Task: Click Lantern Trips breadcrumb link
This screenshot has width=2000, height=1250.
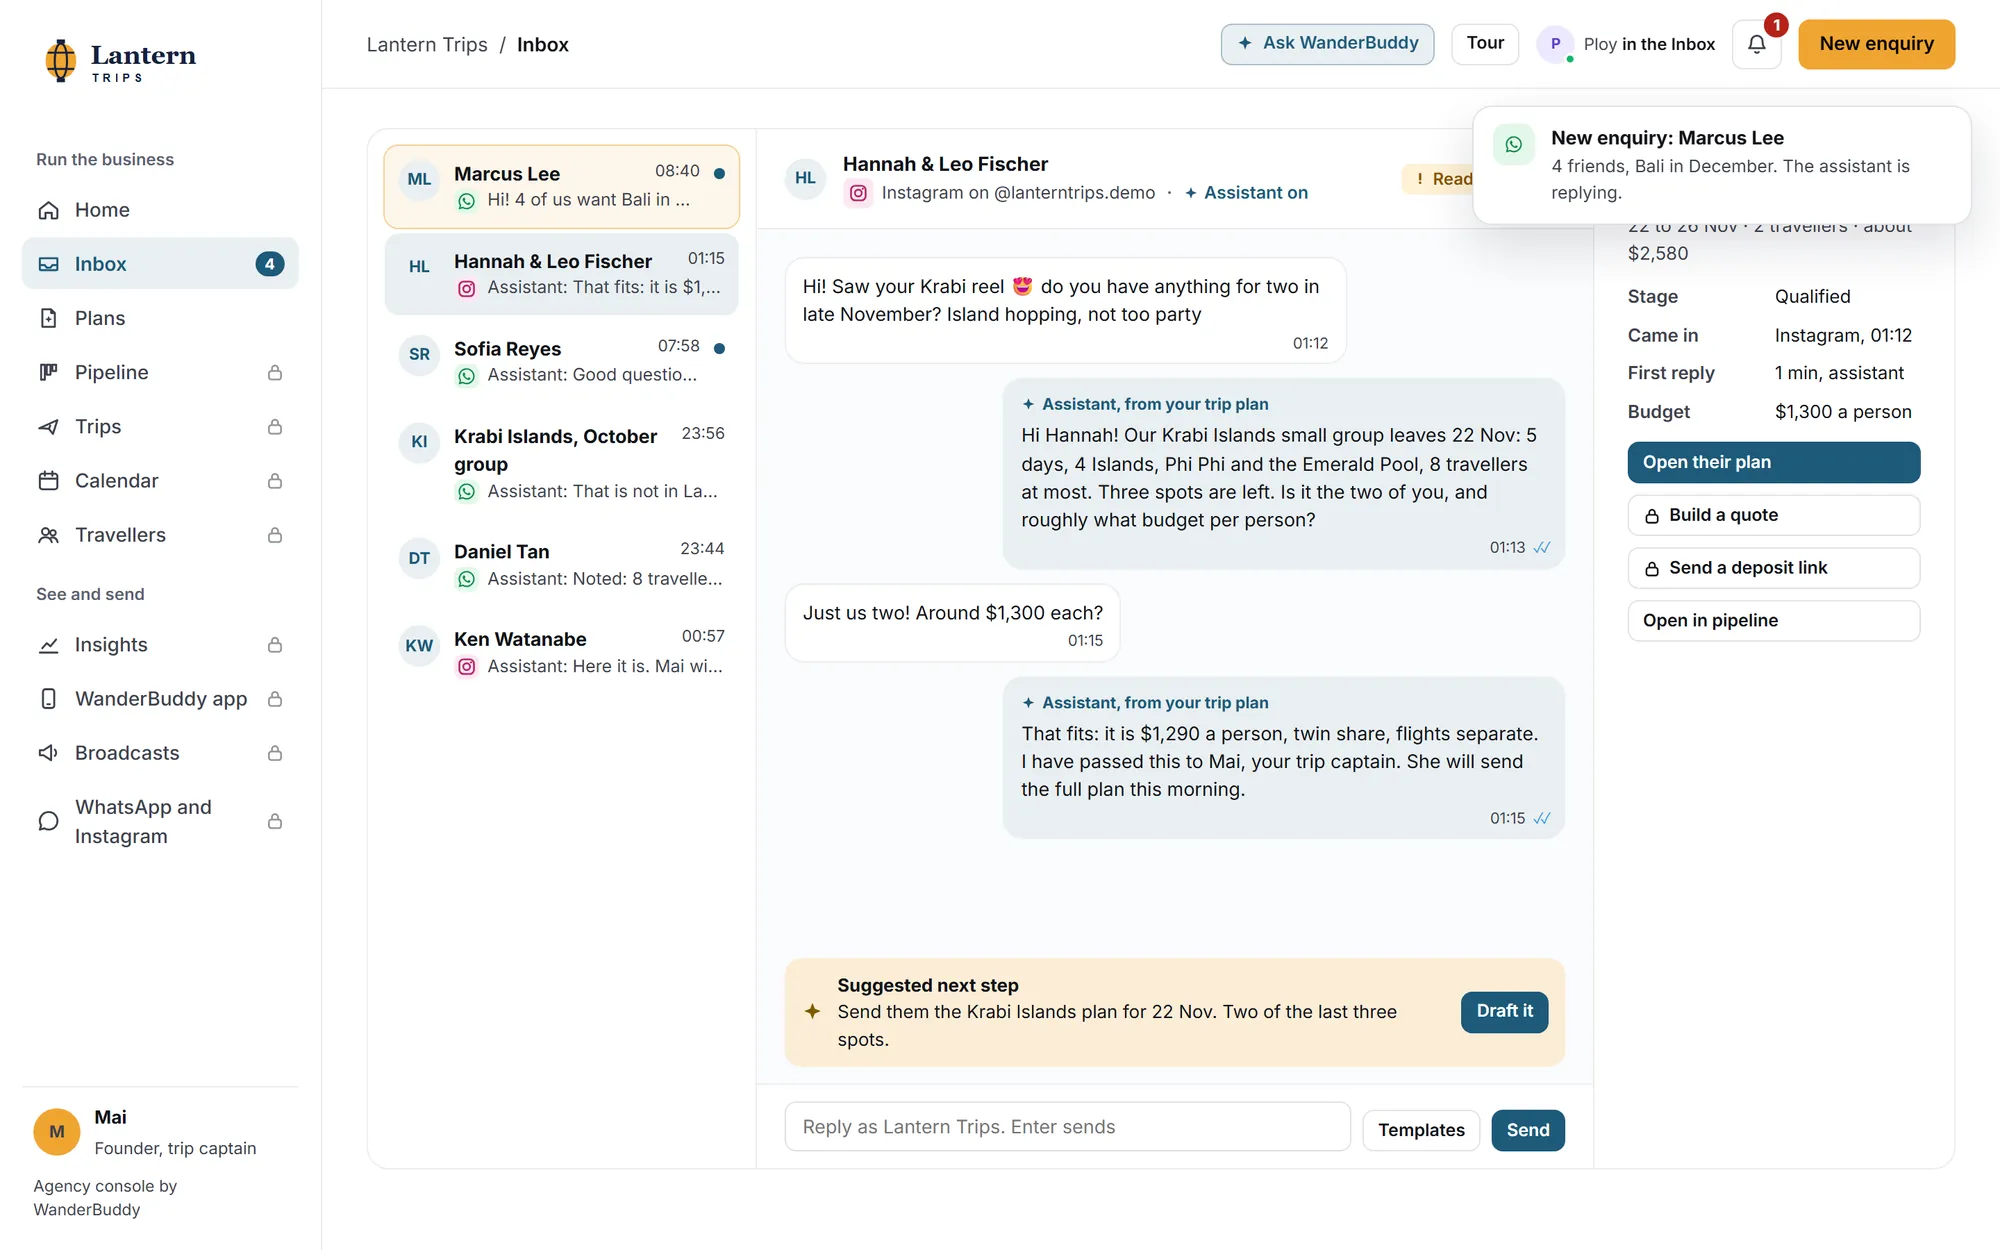Action: (x=427, y=45)
